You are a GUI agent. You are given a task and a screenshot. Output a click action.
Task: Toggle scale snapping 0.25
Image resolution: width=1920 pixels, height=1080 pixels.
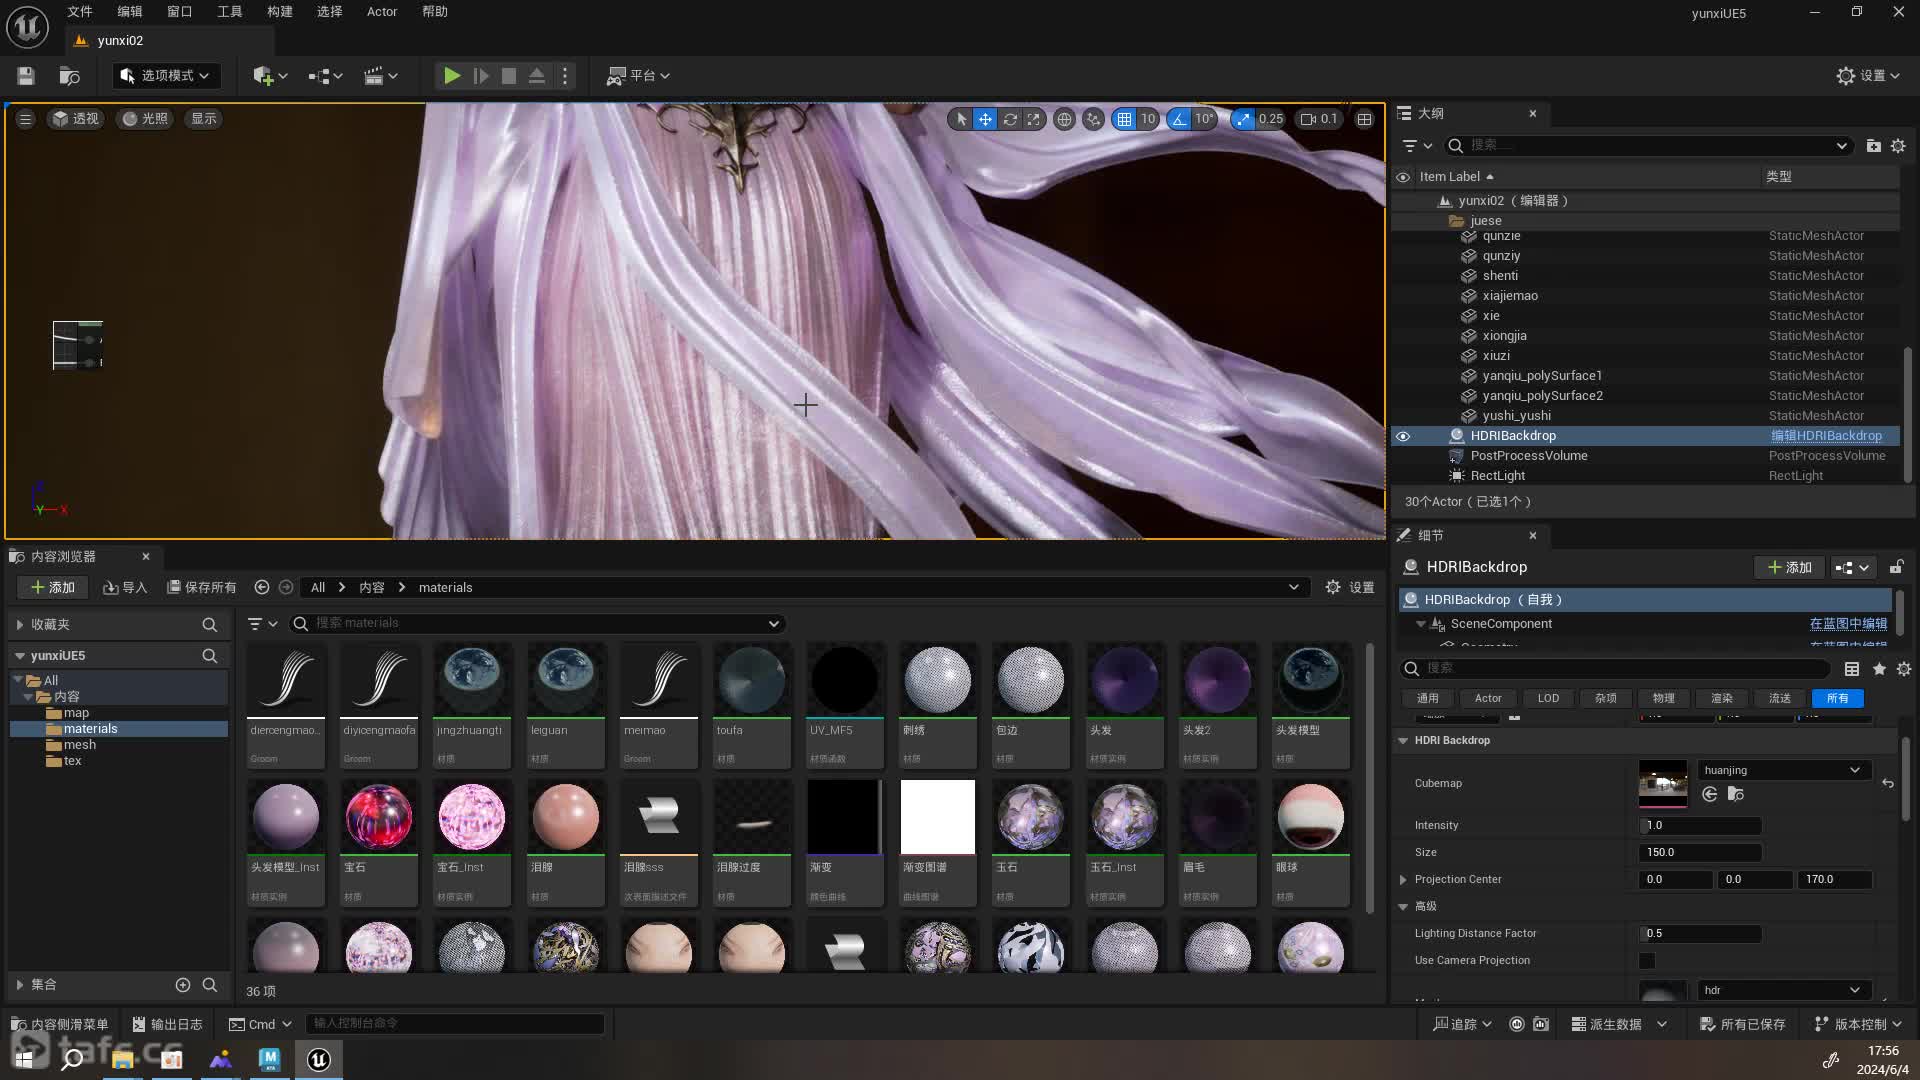tap(1243, 119)
